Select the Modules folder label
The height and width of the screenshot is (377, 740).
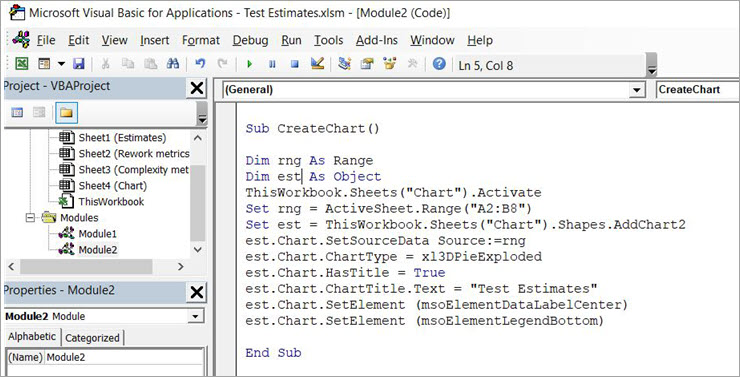coord(79,218)
